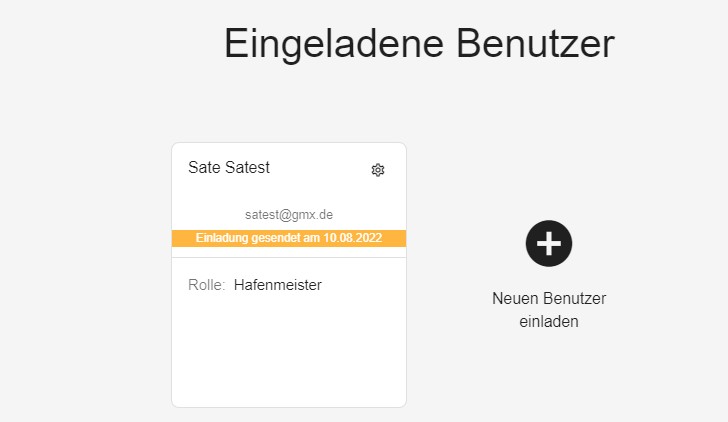Click the black plus circle icon
Image resolution: width=728 pixels, height=422 pixels.
[x=549, y=243]
